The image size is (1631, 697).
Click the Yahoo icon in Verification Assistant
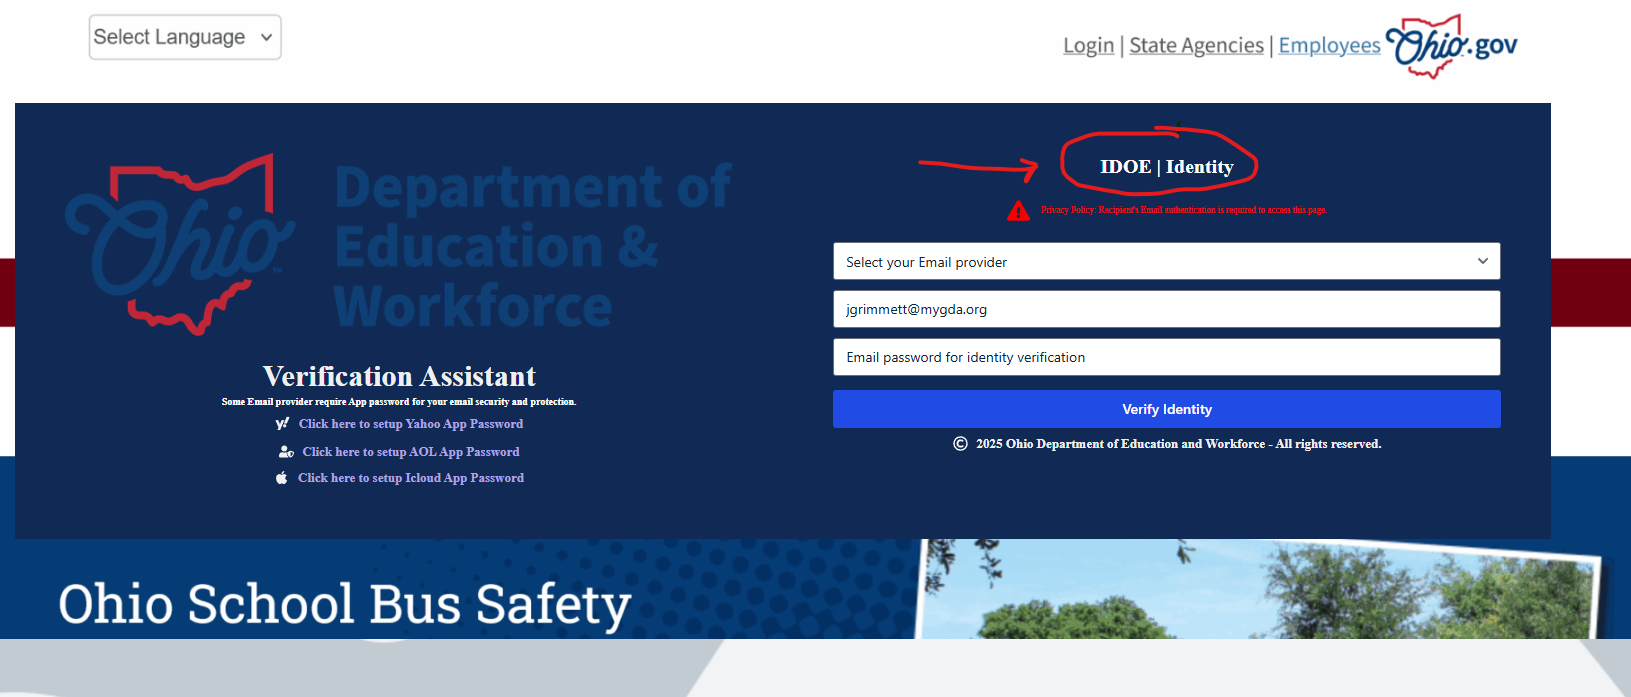pos(282,424)
